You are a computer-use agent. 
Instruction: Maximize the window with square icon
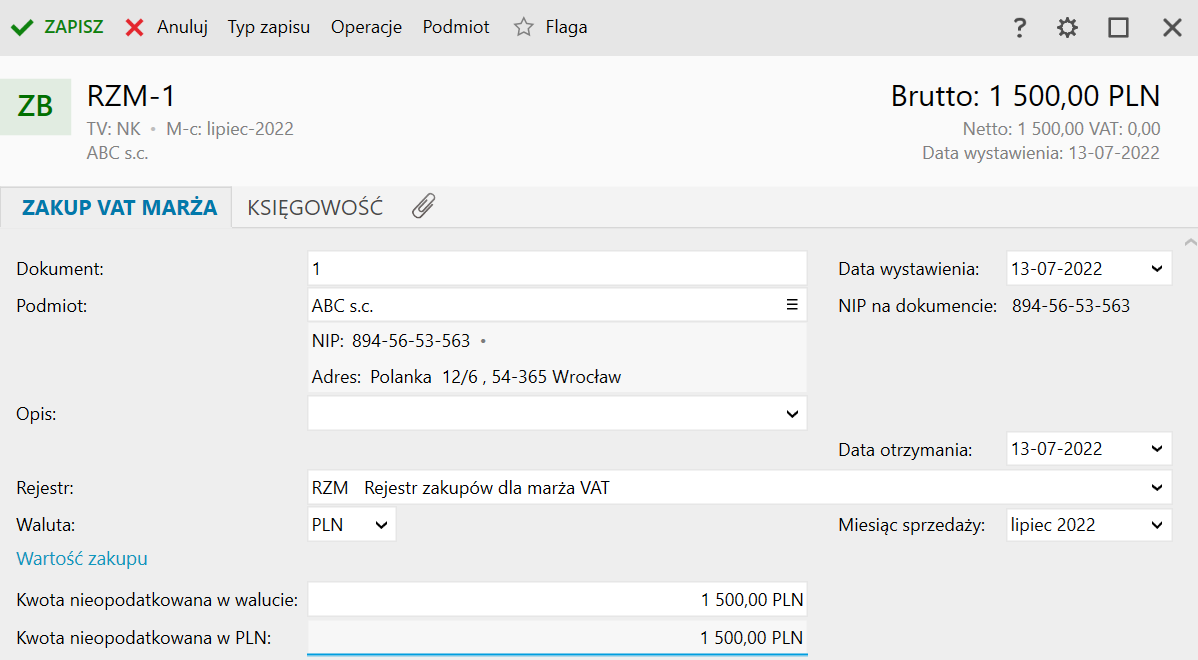(x=1119, y=28)
